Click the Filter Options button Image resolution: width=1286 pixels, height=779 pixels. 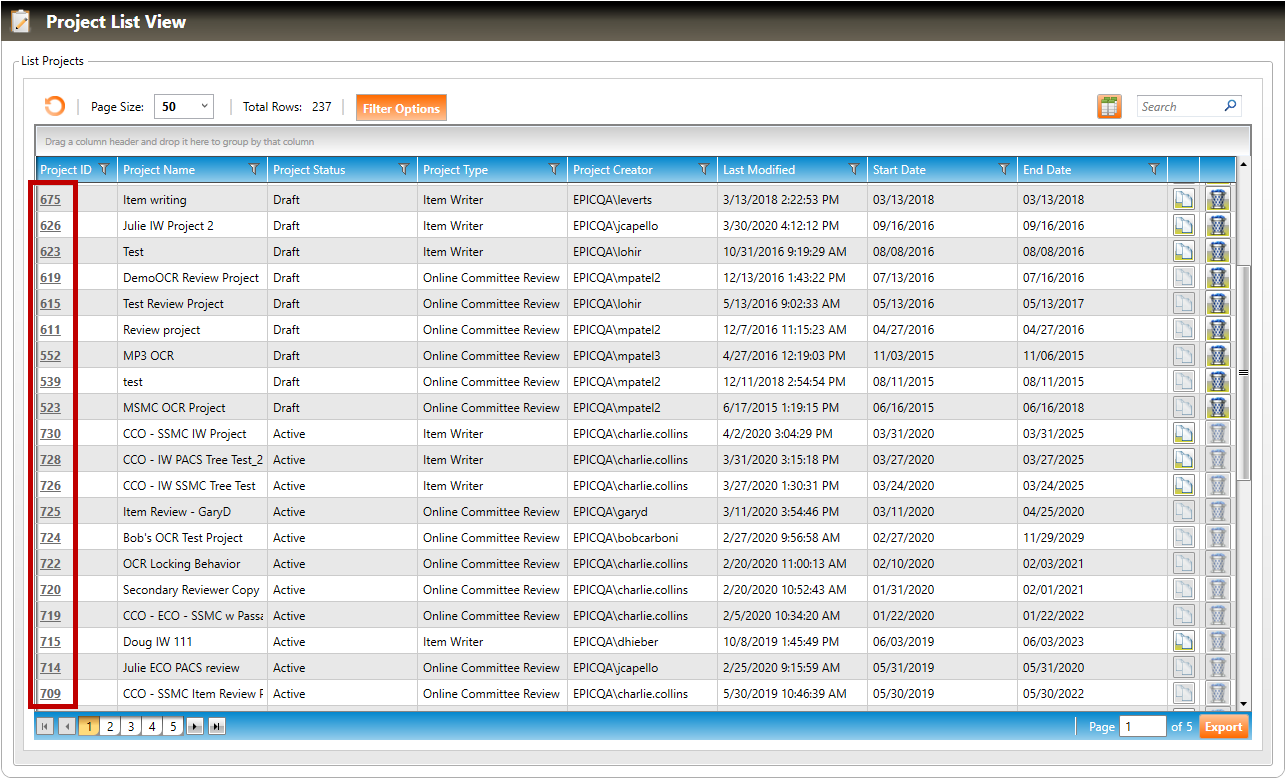pos(401,108)
